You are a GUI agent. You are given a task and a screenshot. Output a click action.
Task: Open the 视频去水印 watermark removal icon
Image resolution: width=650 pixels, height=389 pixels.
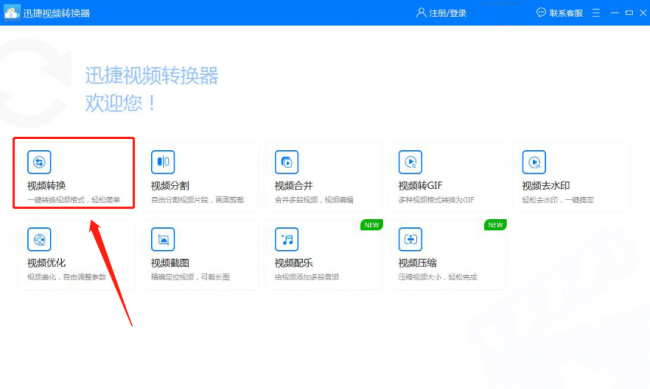534,162
